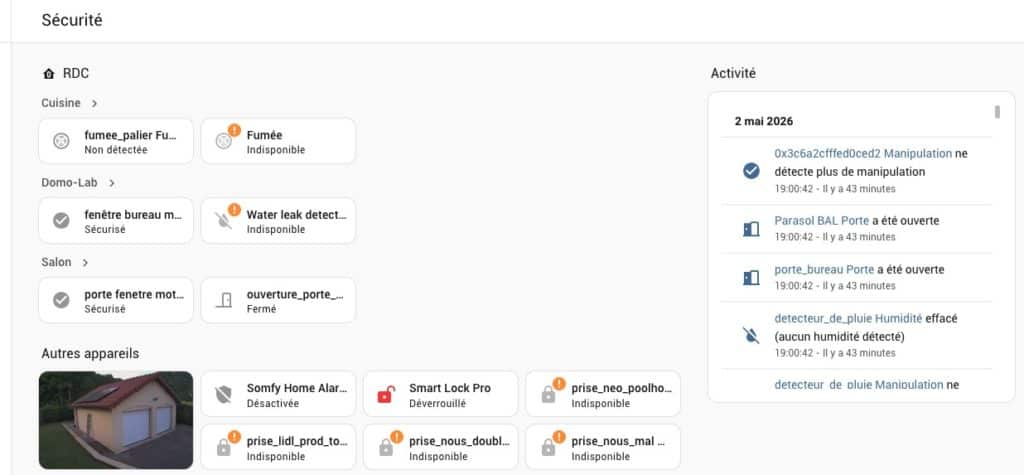
Task: Open the Parasol BAL Porte activity link
Action: pyautogui.click(x=822, y=221)
